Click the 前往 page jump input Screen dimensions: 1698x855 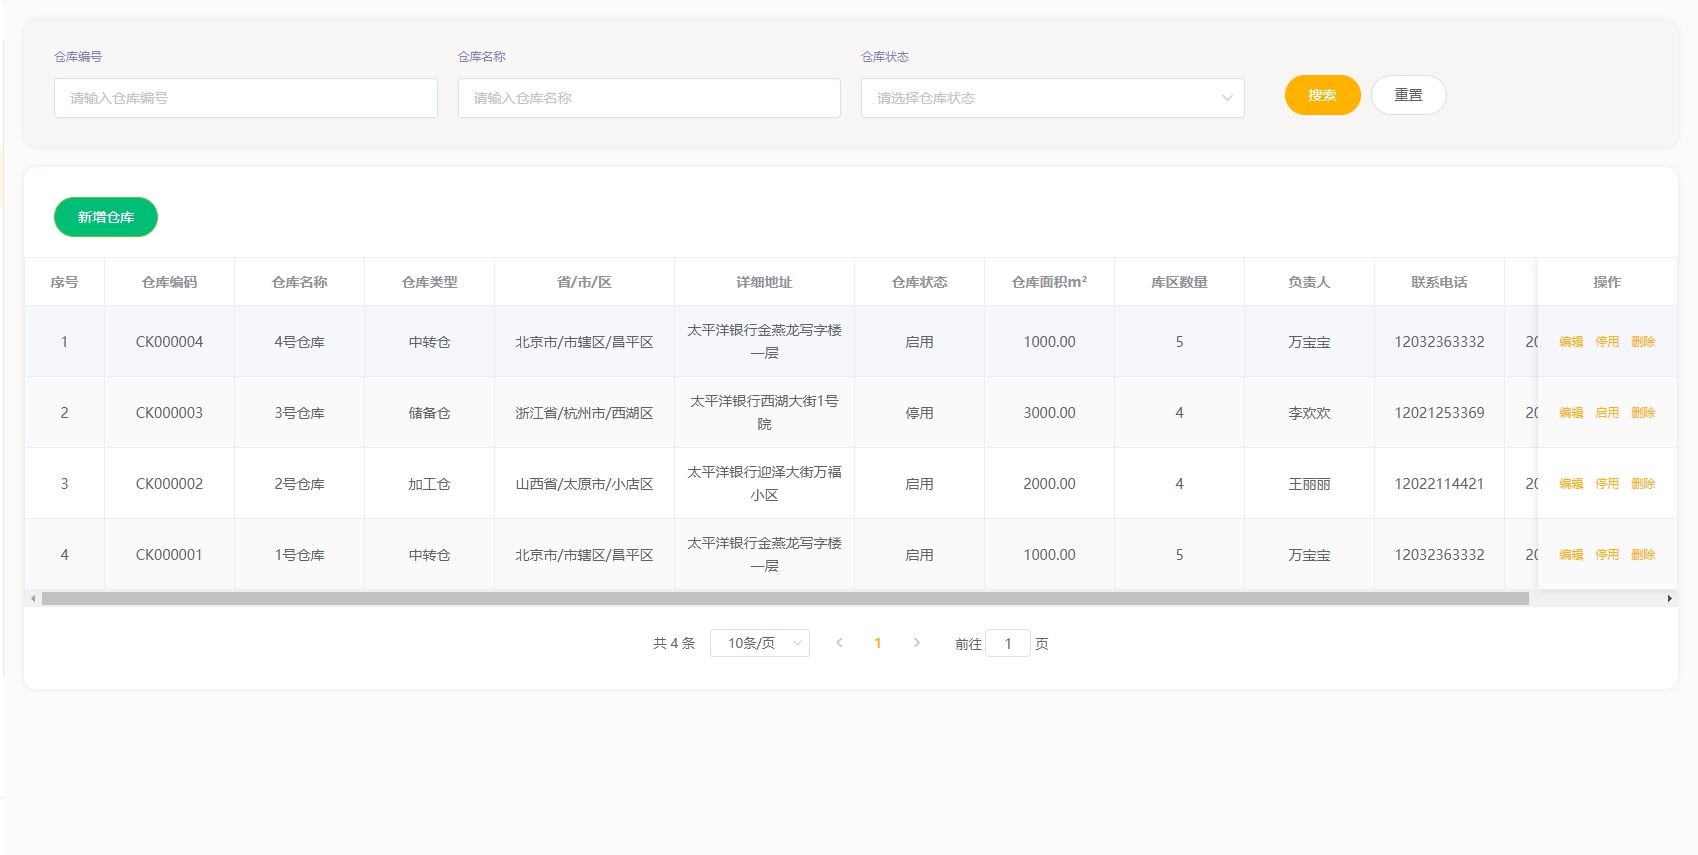coord(1008,643)
